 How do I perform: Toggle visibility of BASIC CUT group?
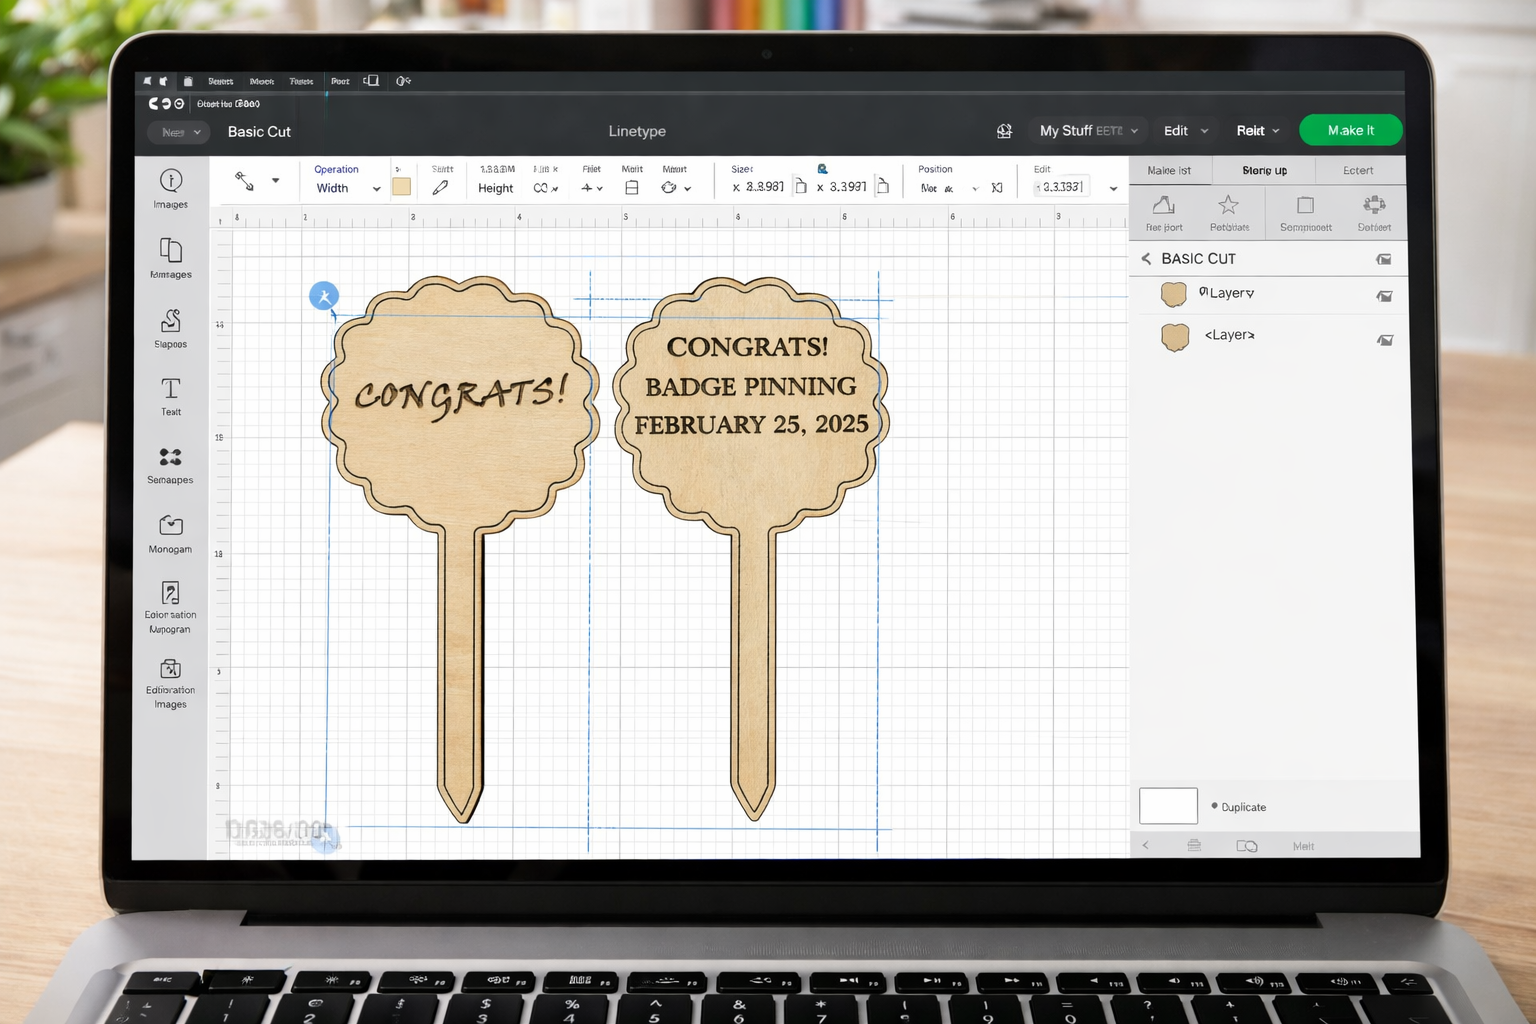click(1383, 259)
